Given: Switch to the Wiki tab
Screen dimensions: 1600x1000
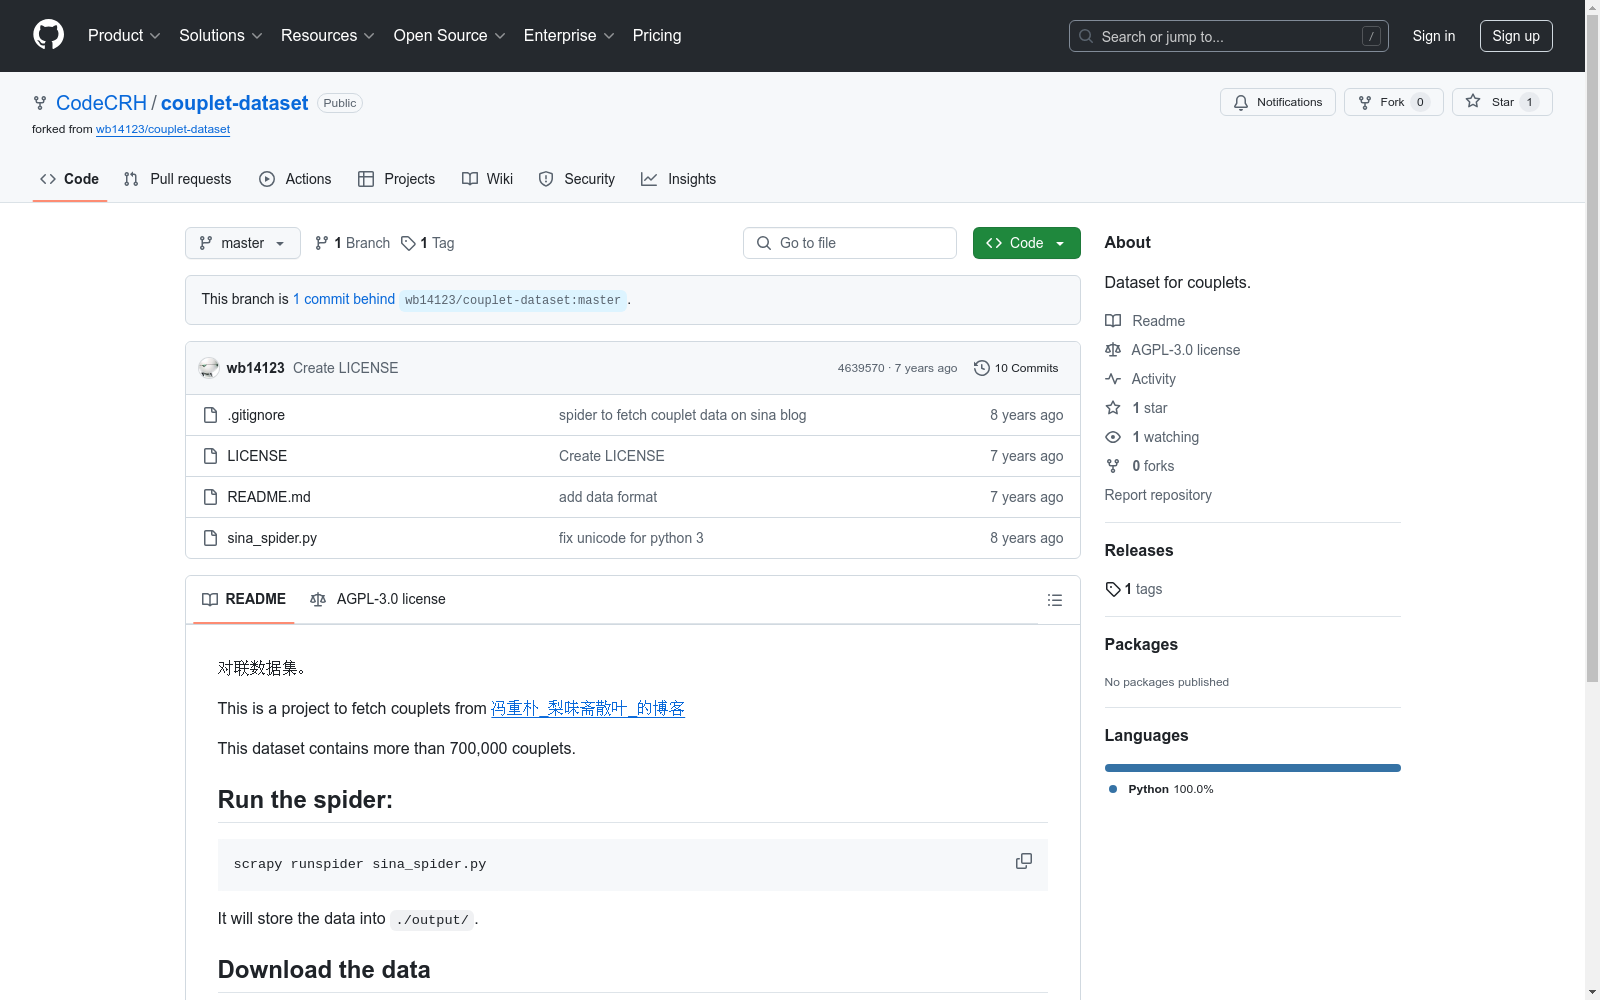Looking at the screenshot, I should click(487, 179).
